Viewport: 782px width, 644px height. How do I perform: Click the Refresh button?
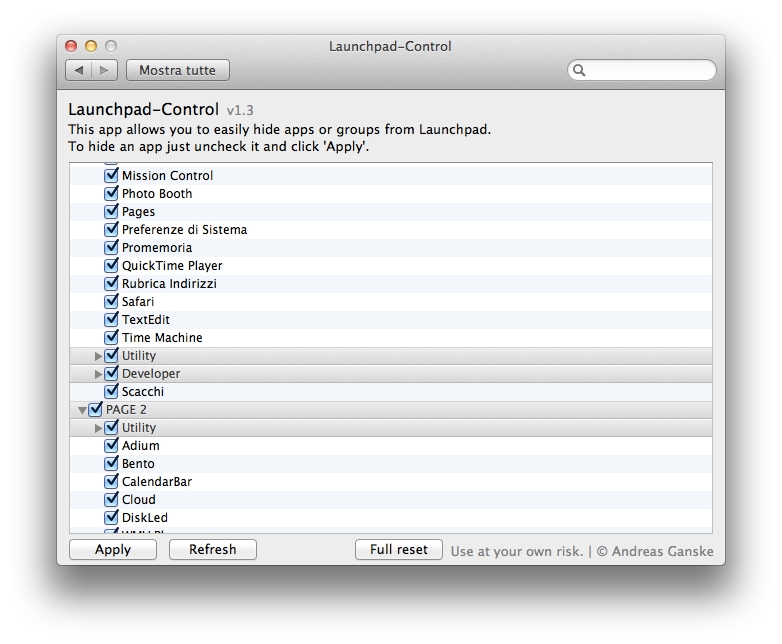tap(212, 549)
